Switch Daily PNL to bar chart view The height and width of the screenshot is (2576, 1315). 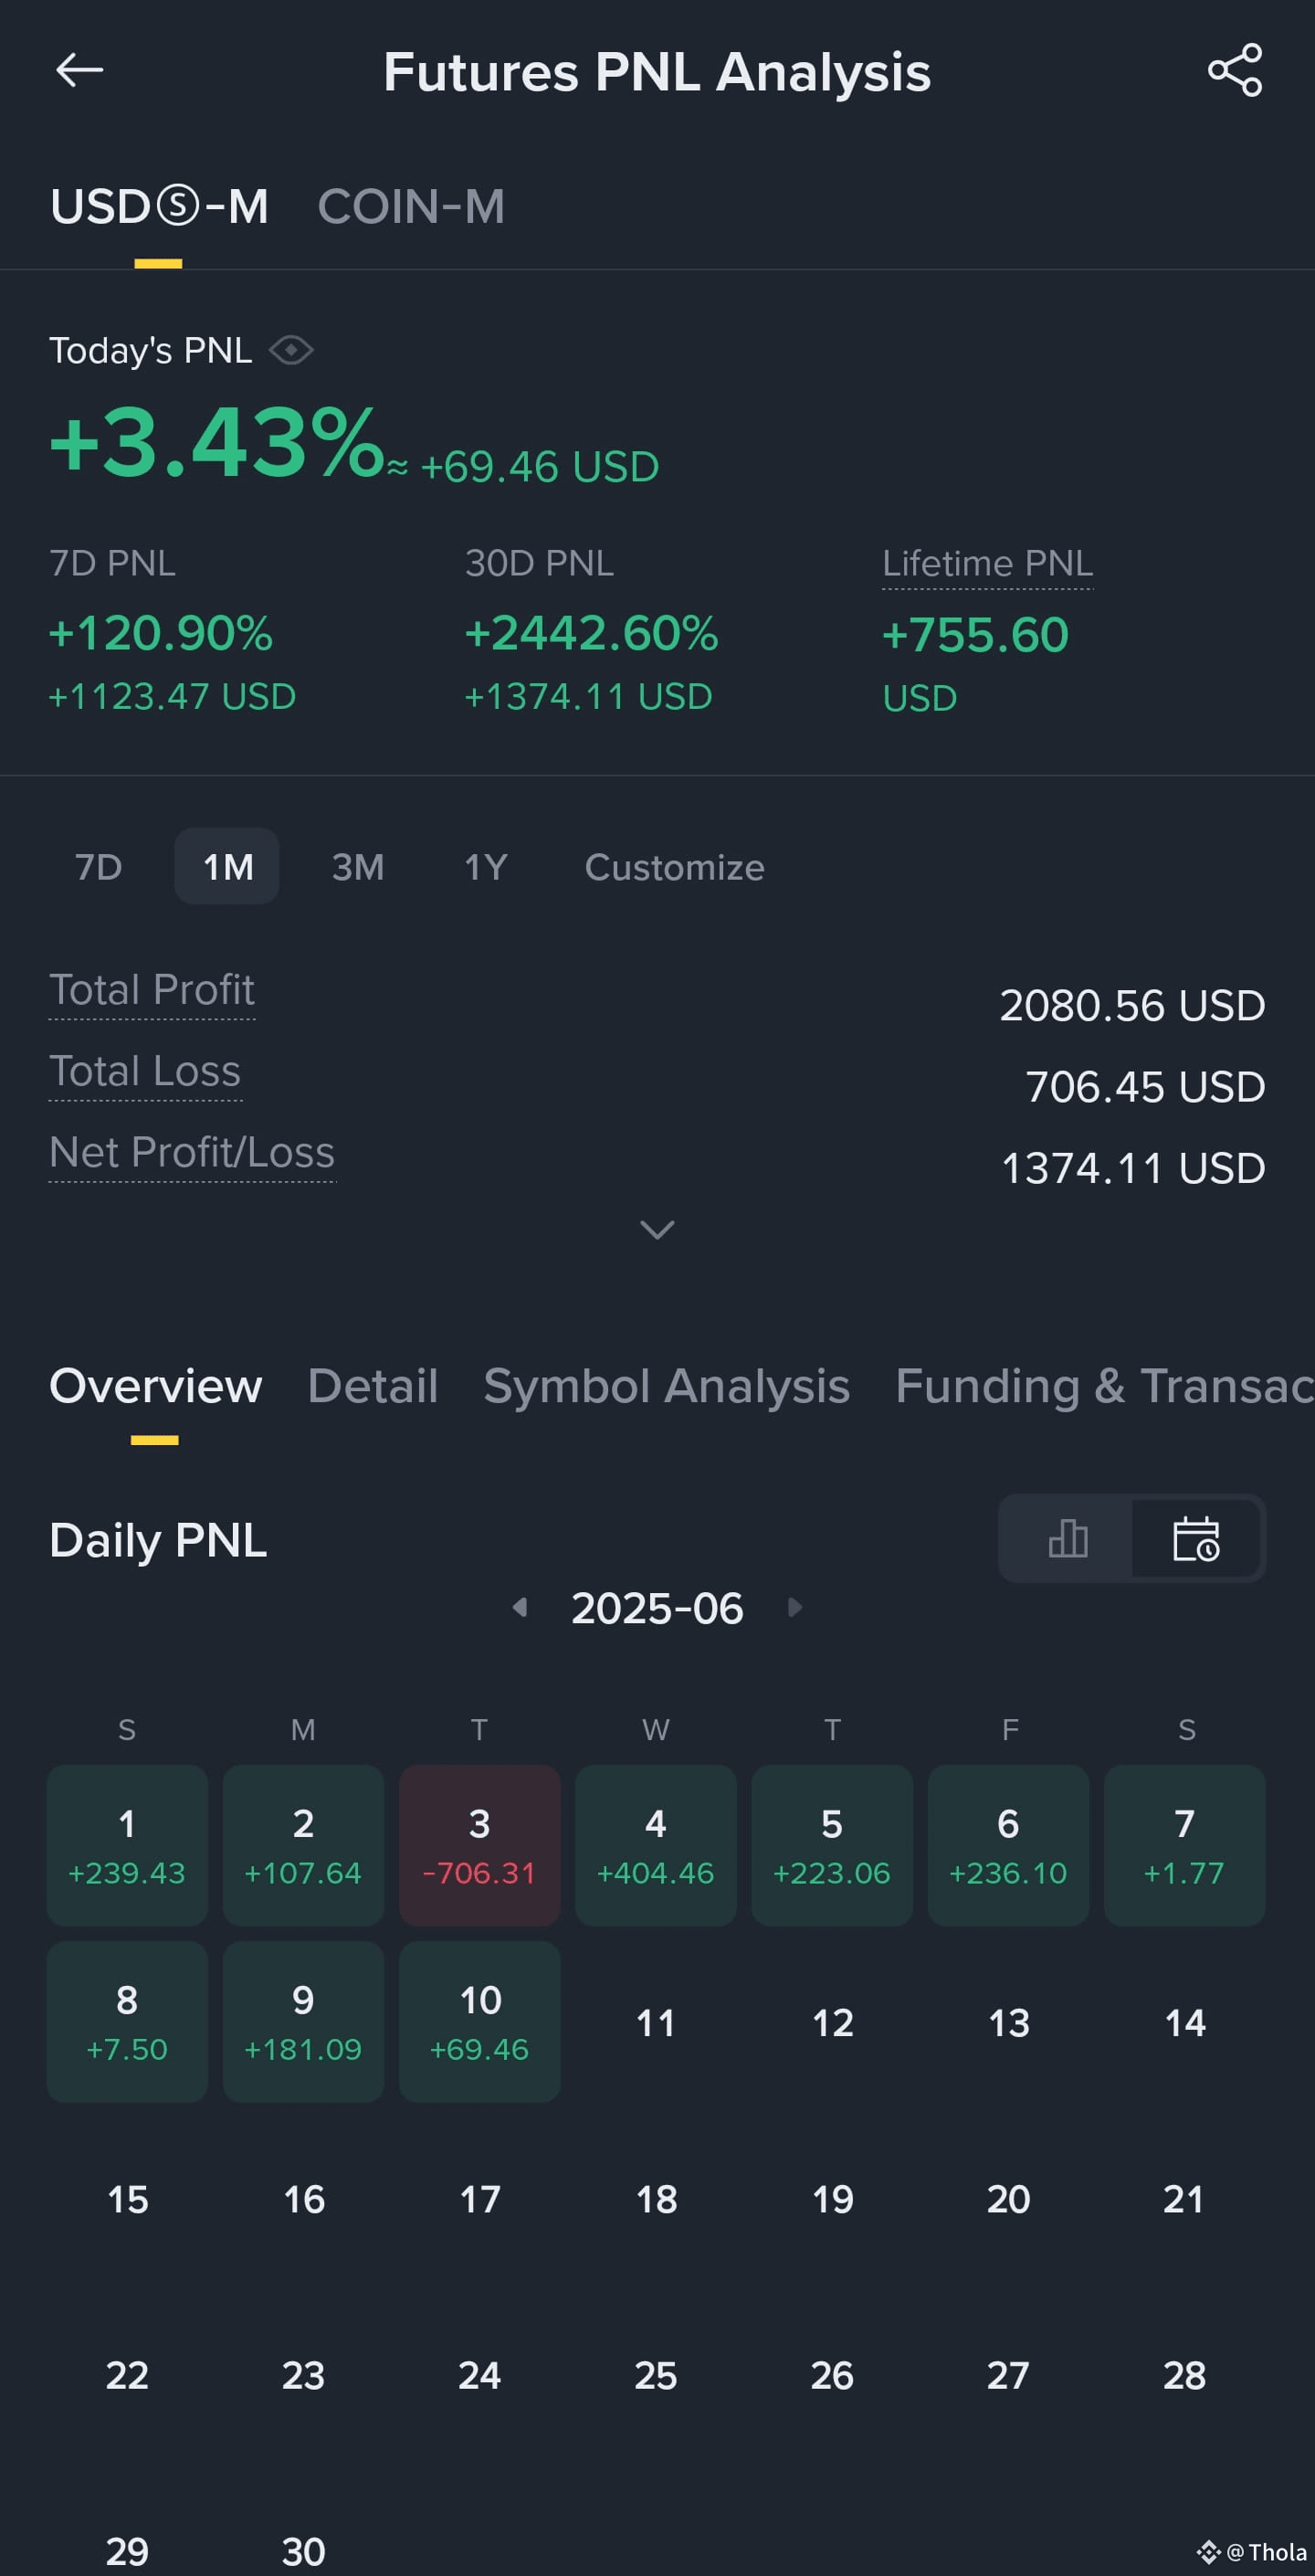click(1067, 1537)
